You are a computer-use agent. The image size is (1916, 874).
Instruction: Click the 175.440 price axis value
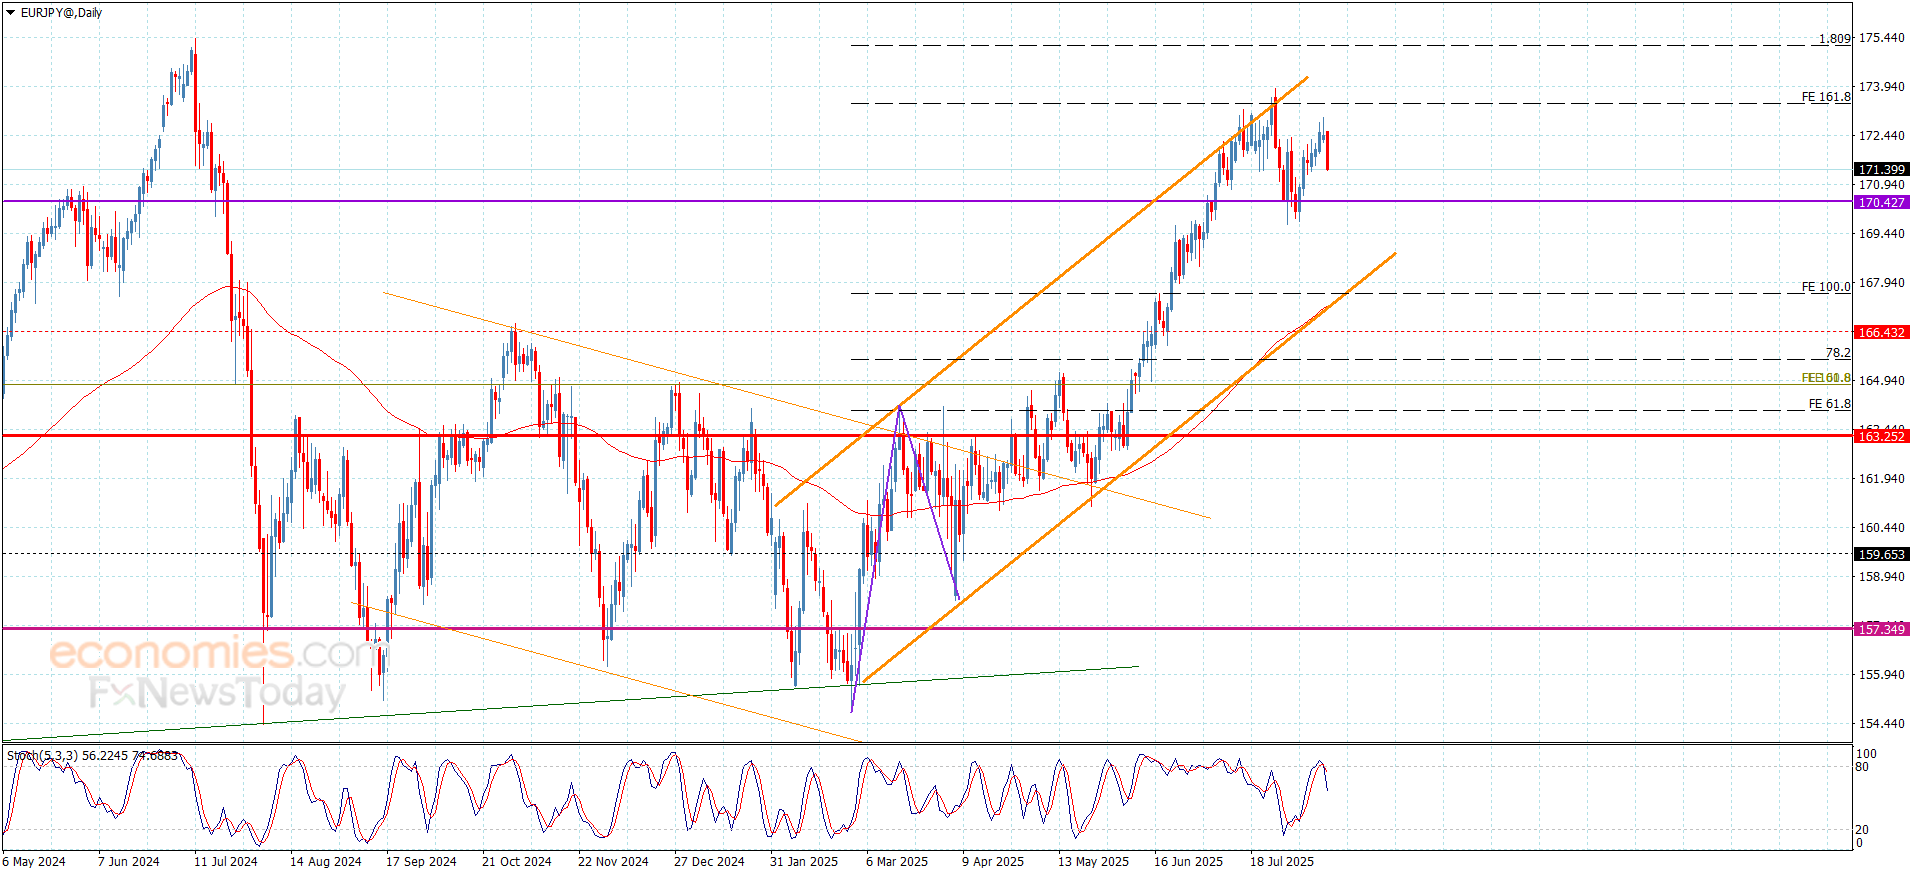pyautogui.click(x=1881, y=38)
